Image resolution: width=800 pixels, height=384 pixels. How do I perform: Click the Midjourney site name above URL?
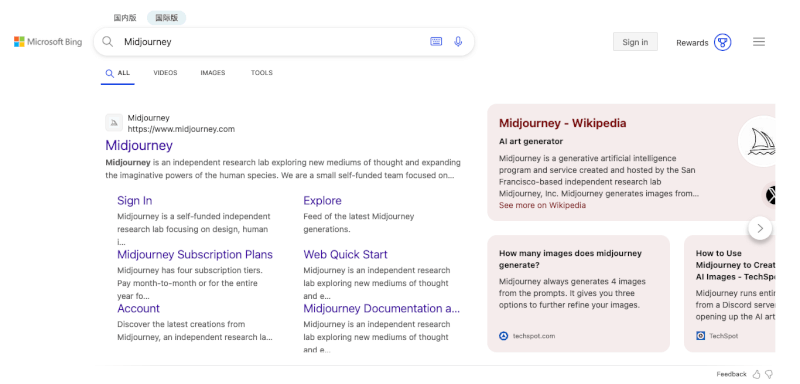coord(148,118)
